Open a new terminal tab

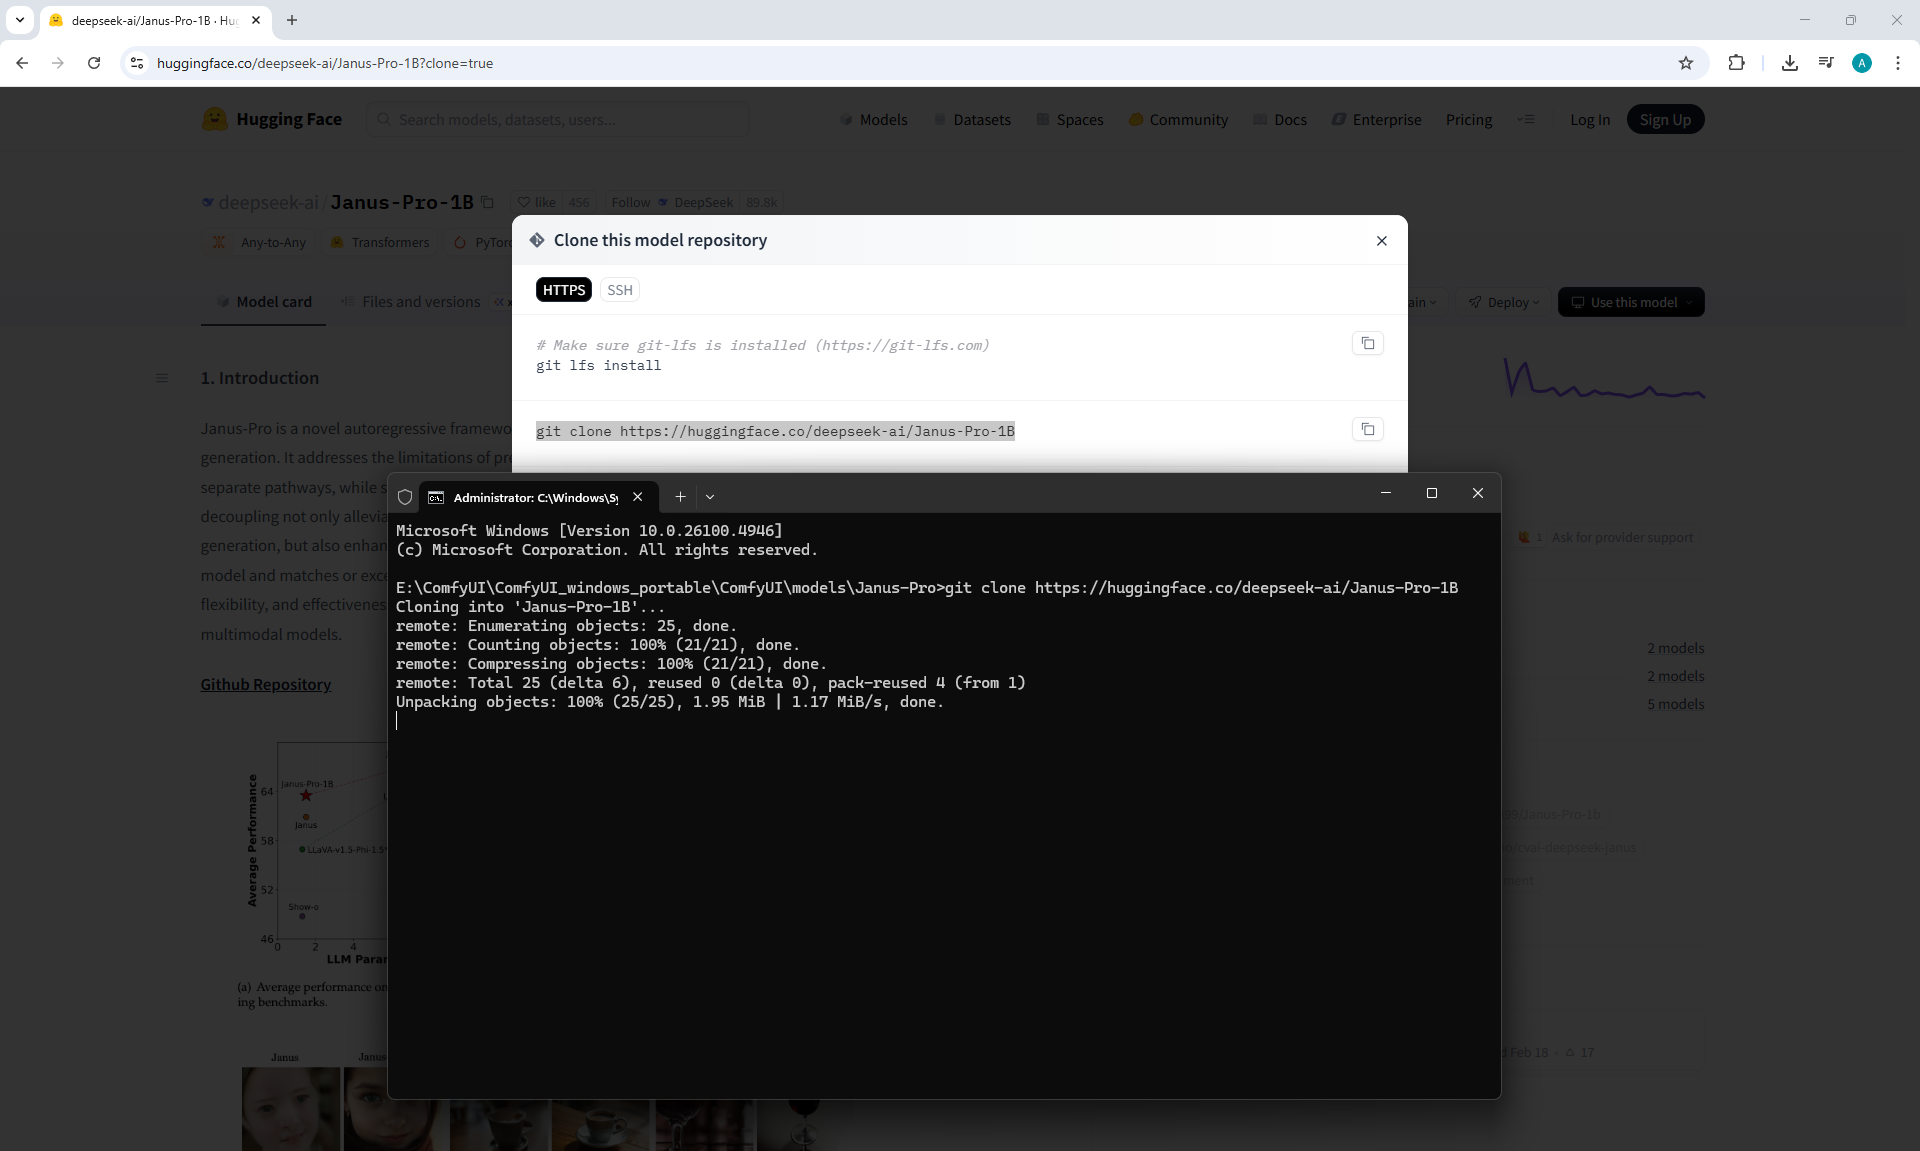(x=680, y=497)
